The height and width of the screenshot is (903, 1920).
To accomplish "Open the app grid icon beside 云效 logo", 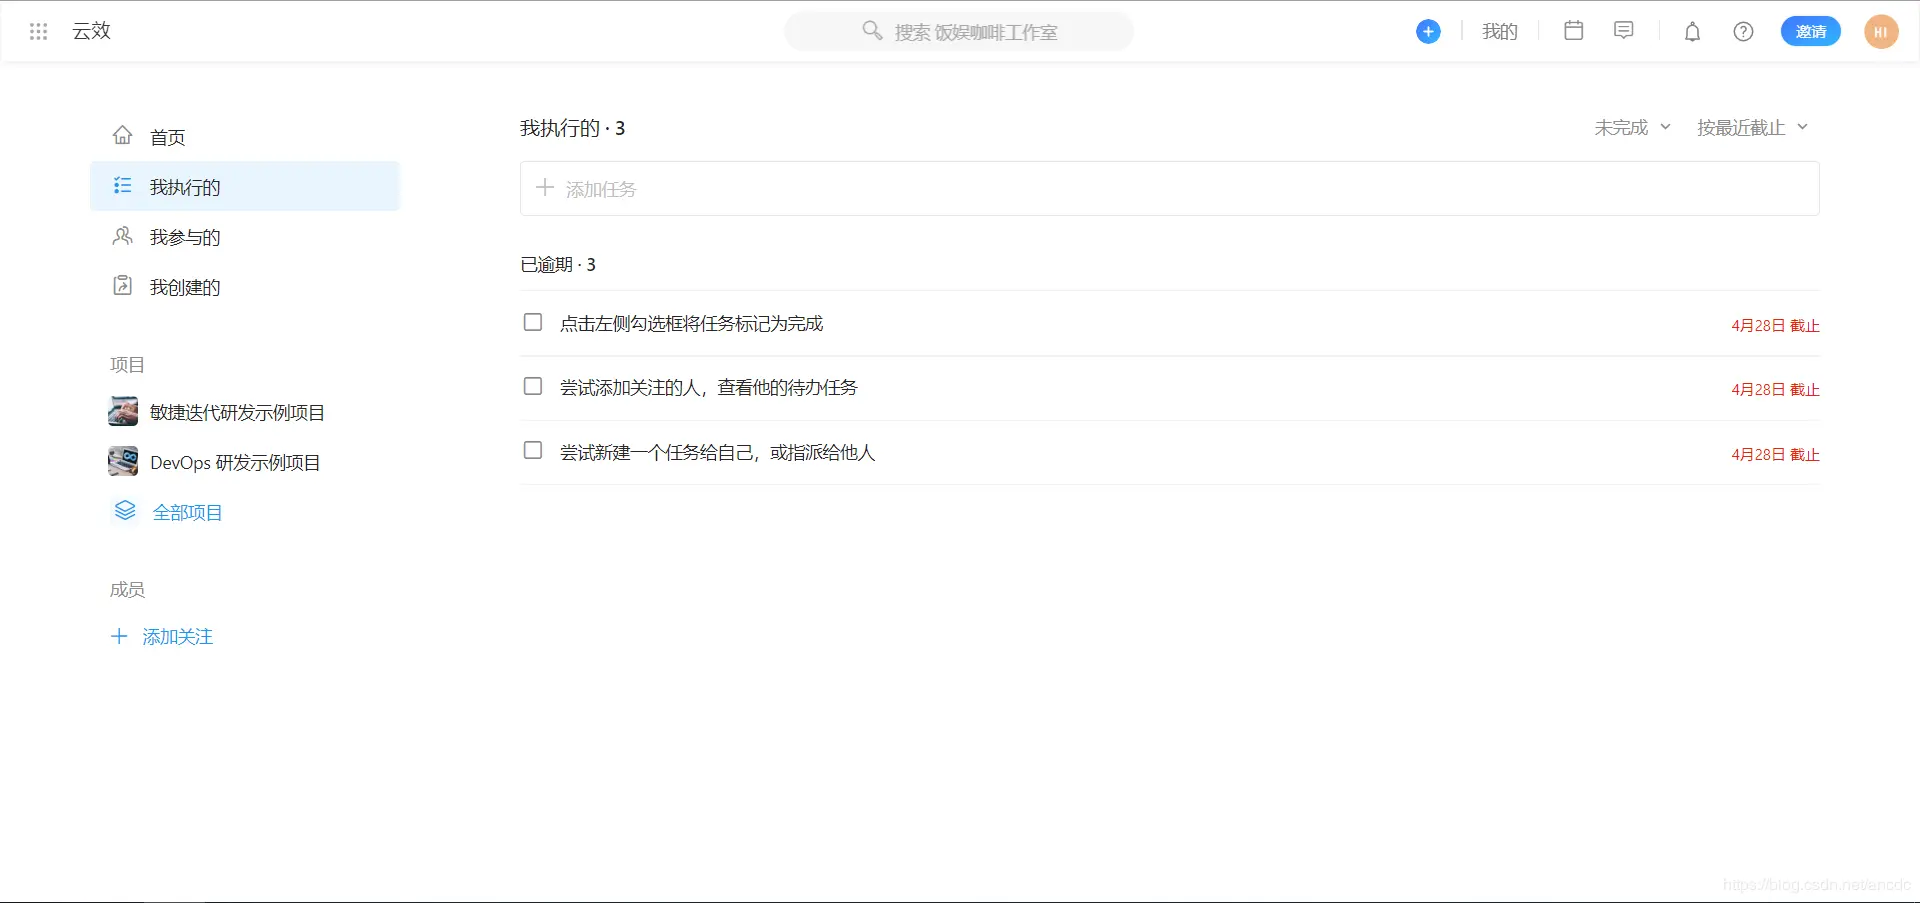I will coord(38,31).
